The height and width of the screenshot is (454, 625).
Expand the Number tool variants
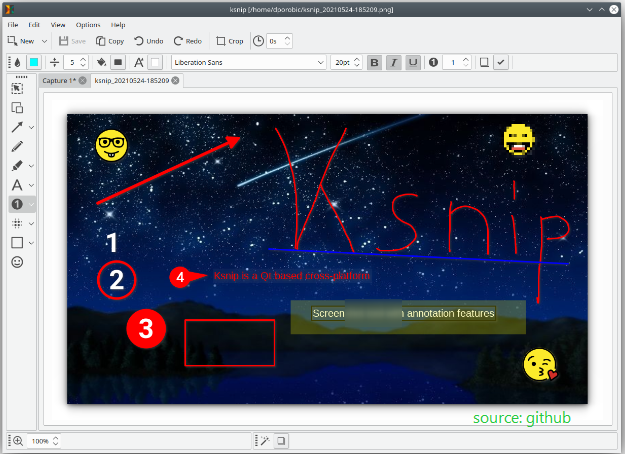[31, 204]
